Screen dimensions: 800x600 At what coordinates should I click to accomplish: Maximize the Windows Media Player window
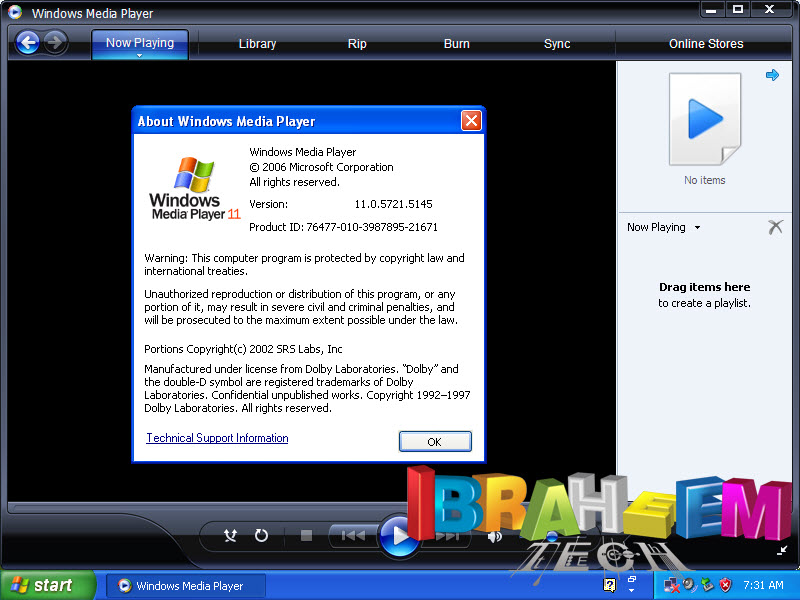[738, 10]
